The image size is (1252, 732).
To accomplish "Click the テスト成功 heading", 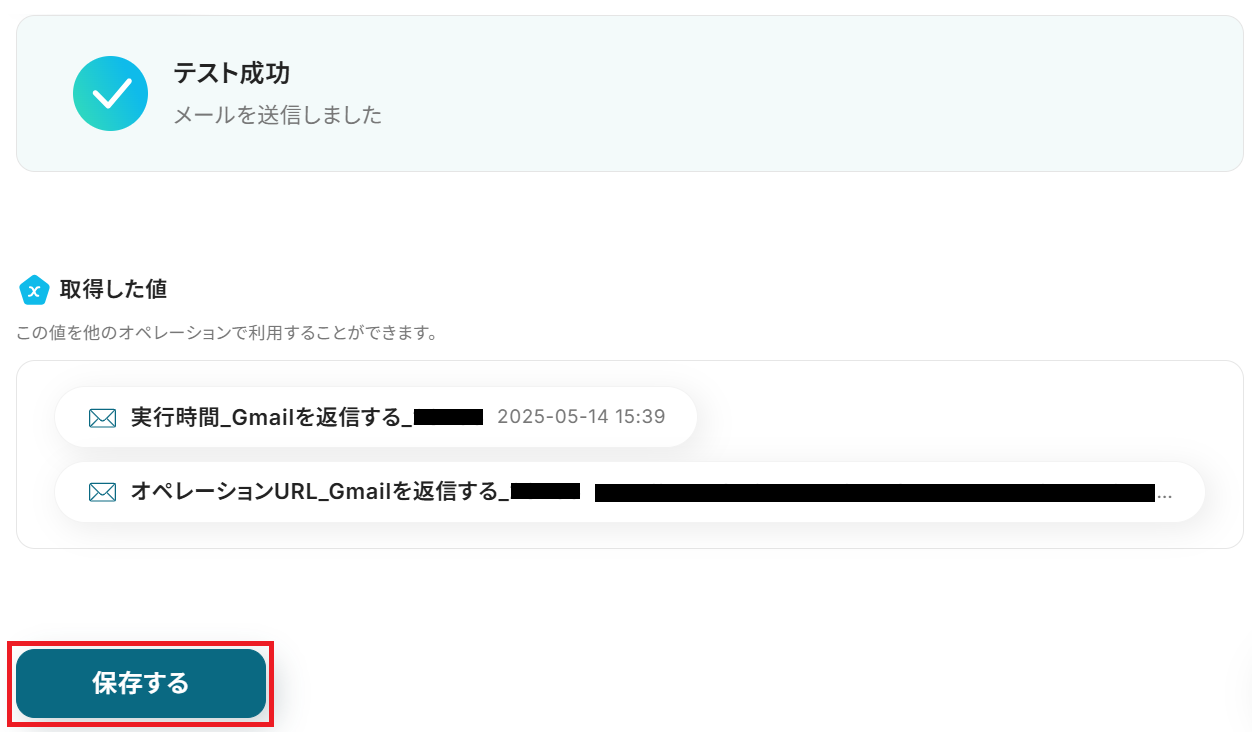I will pos(231,73).
